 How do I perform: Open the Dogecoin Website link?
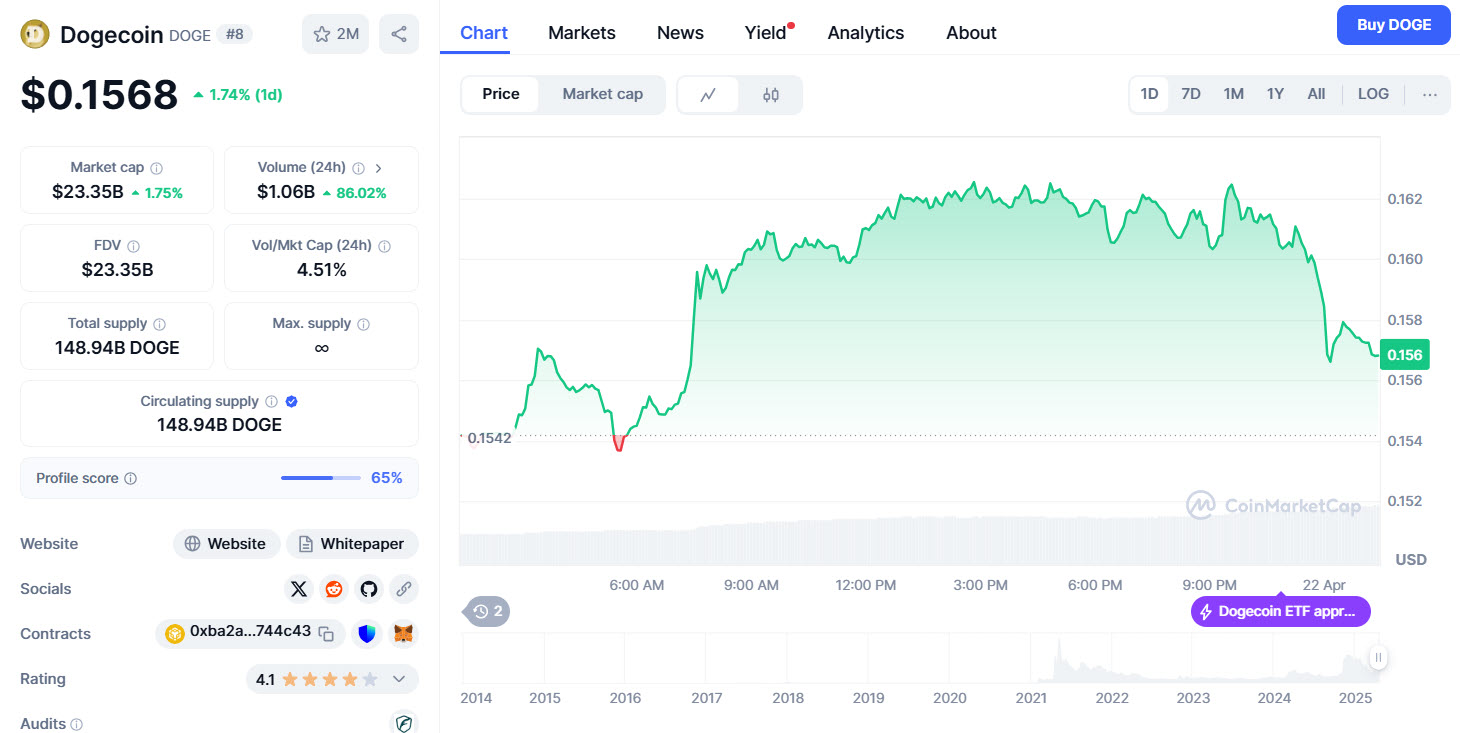pos(227,544)
